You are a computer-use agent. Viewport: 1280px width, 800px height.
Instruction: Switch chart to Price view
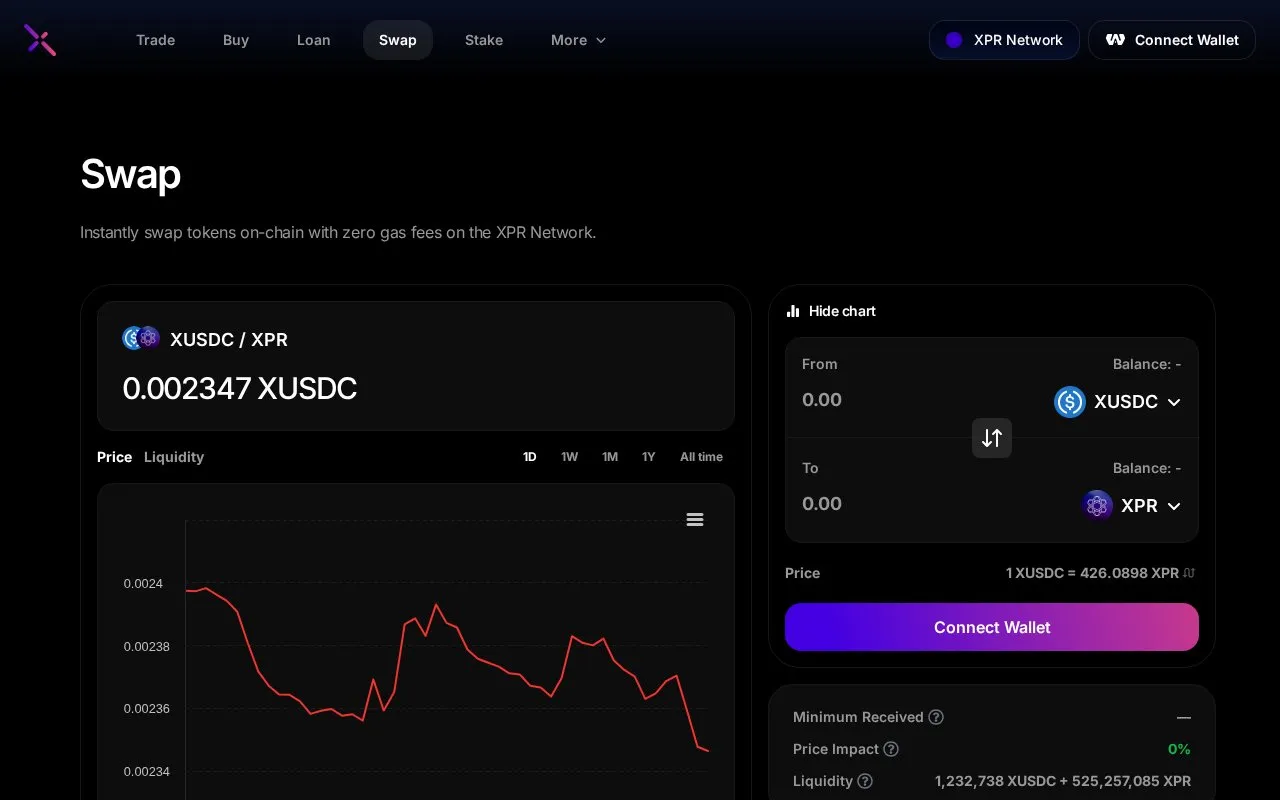(114, 457)
